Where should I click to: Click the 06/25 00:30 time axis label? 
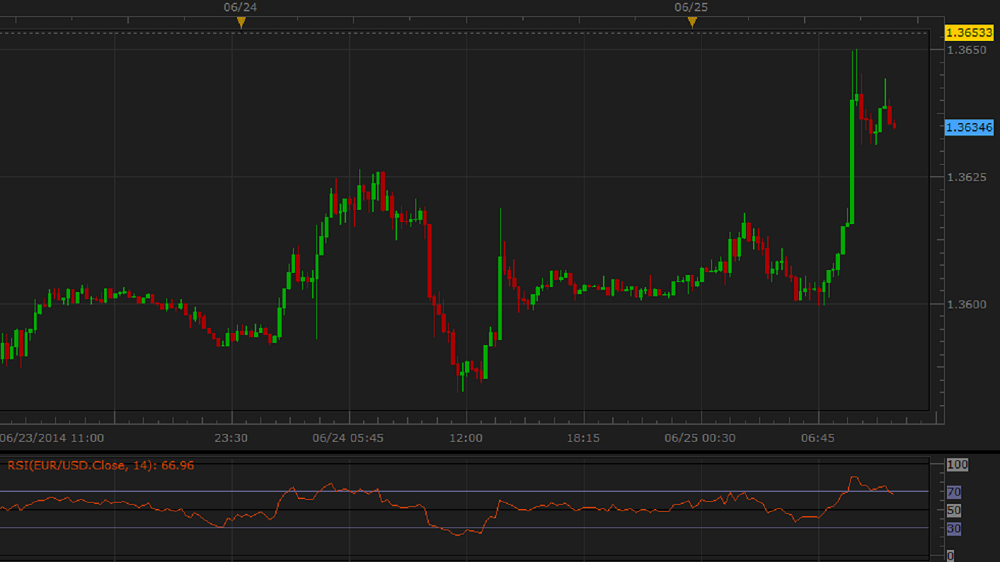point(700,438)
